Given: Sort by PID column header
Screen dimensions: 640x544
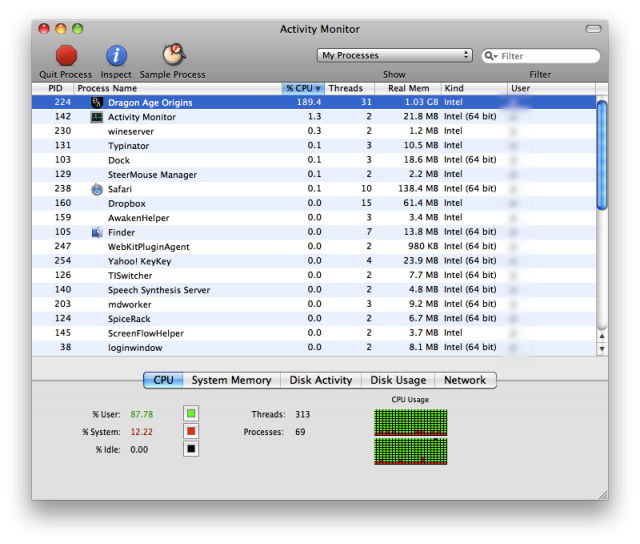Looking at the screenshot, I should click(53, 88).
